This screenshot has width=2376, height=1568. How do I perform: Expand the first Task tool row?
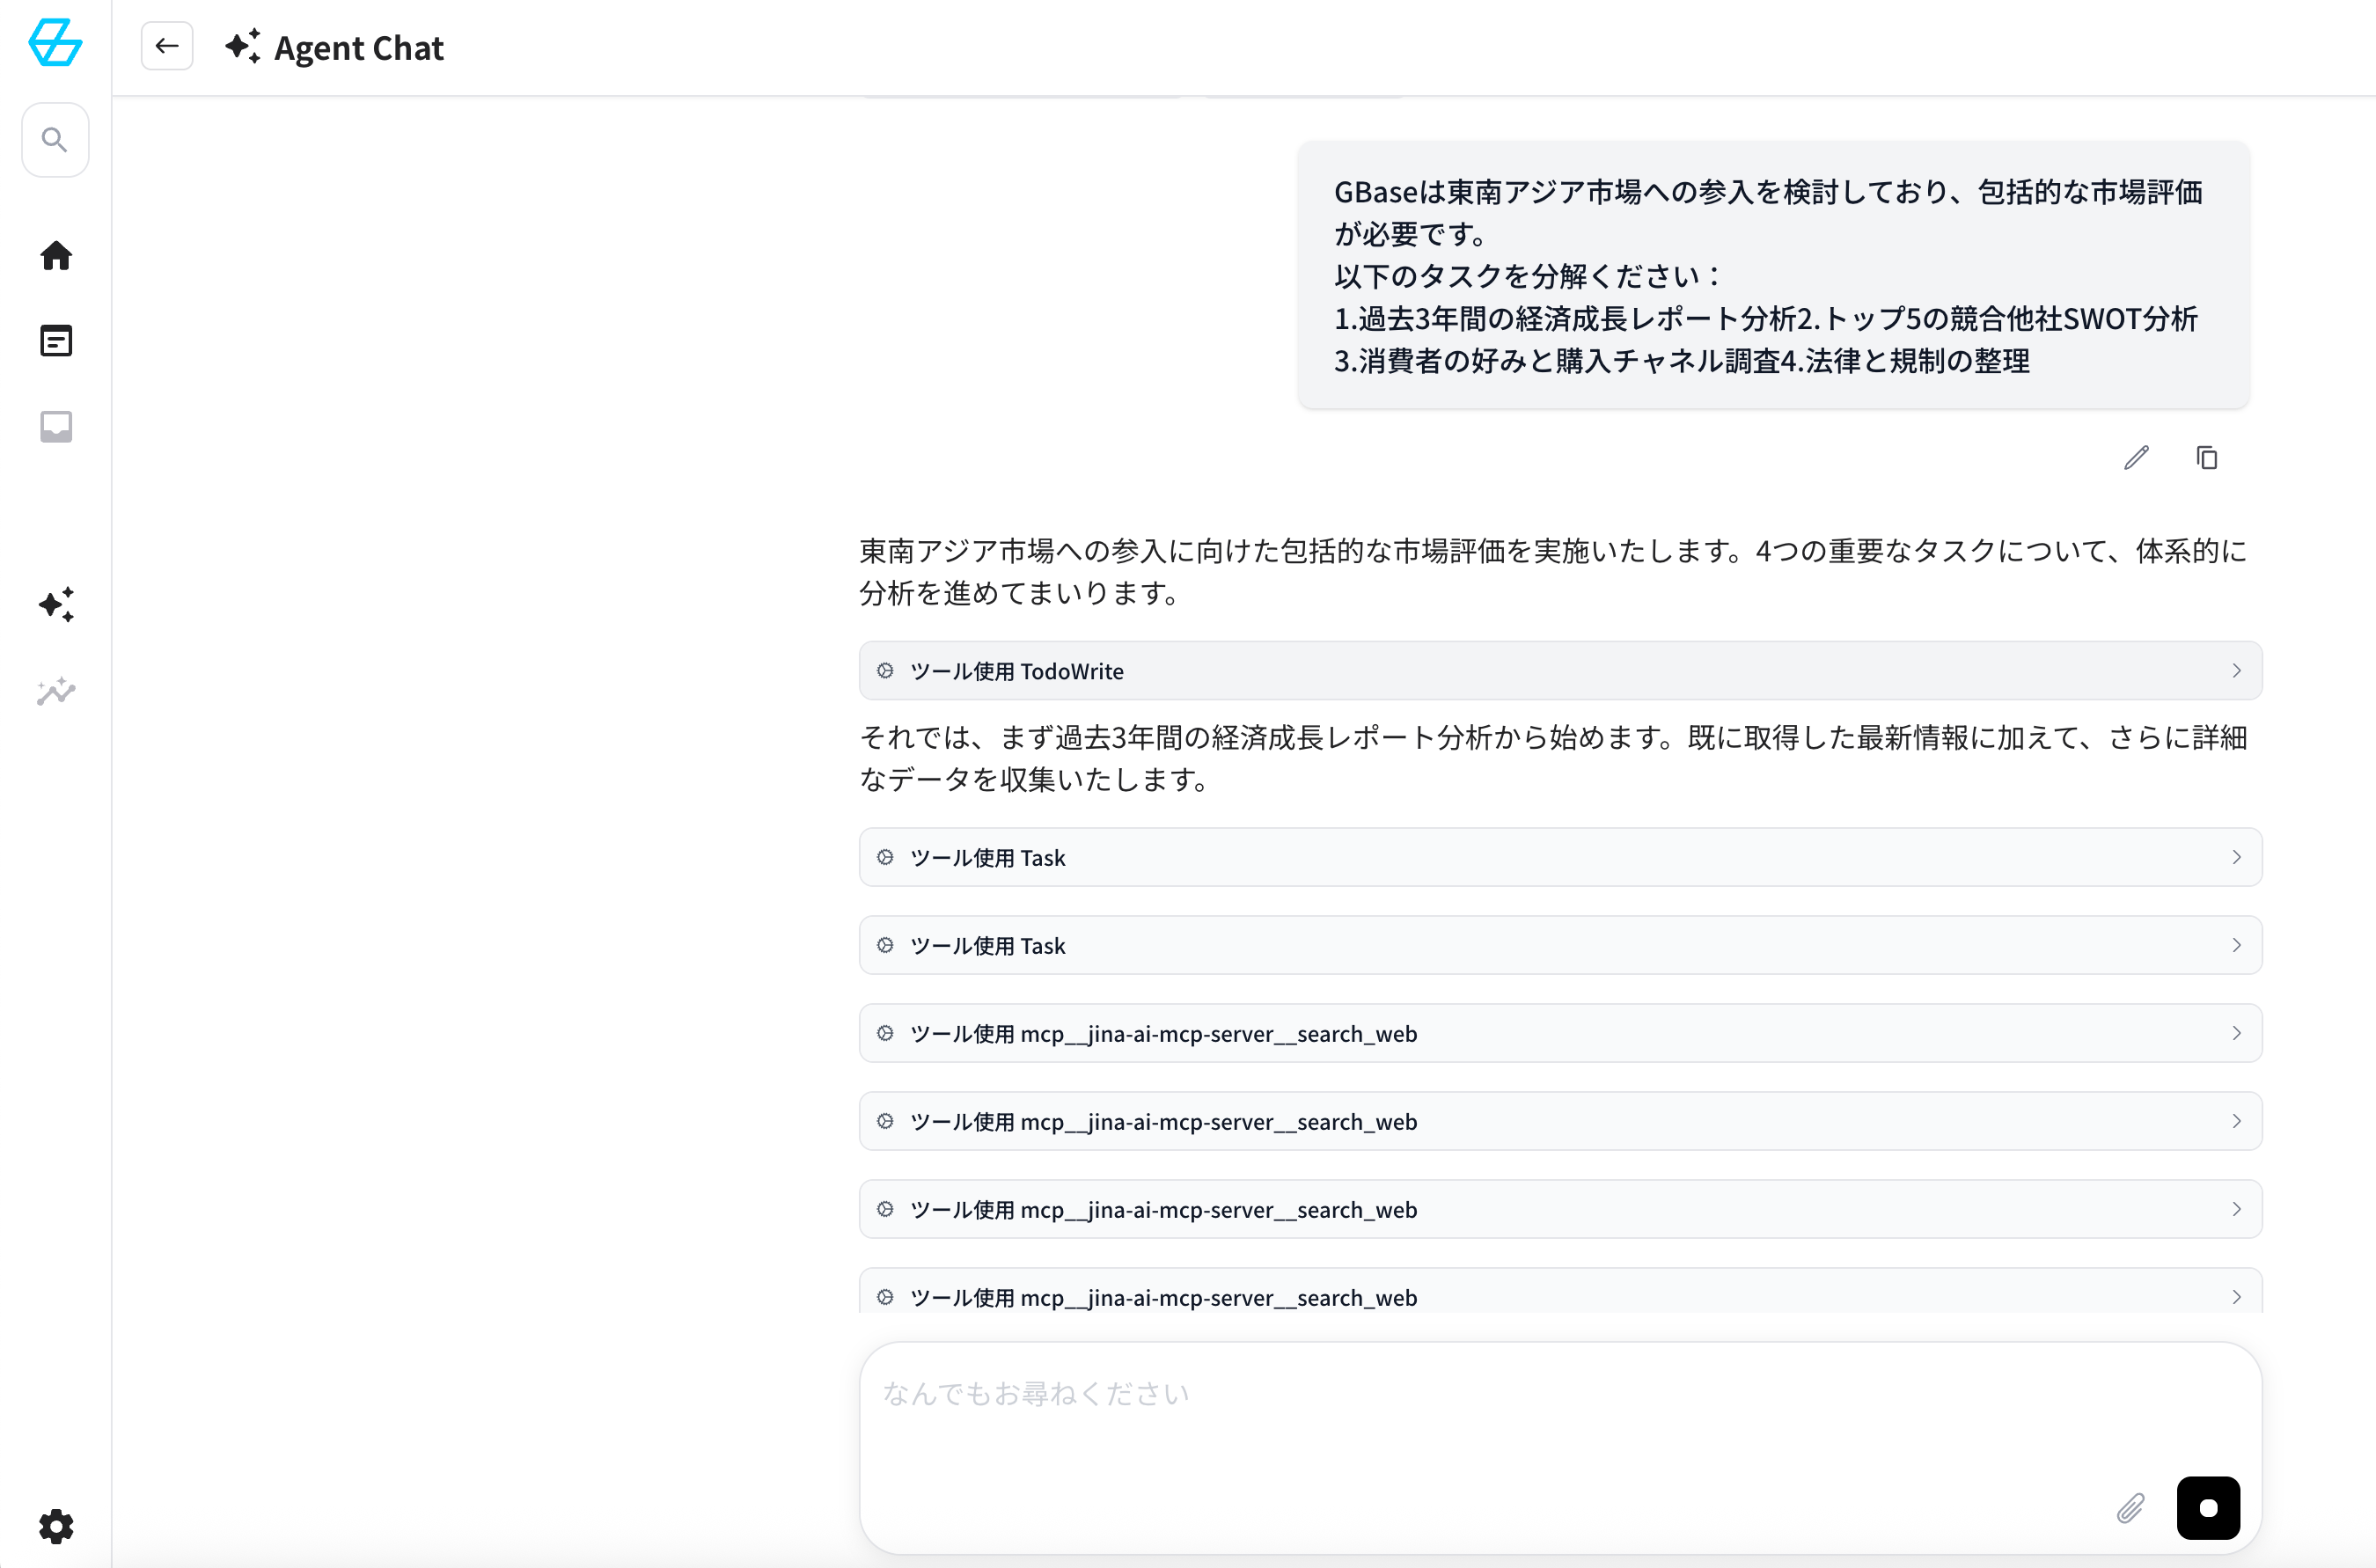point(1560,857)
